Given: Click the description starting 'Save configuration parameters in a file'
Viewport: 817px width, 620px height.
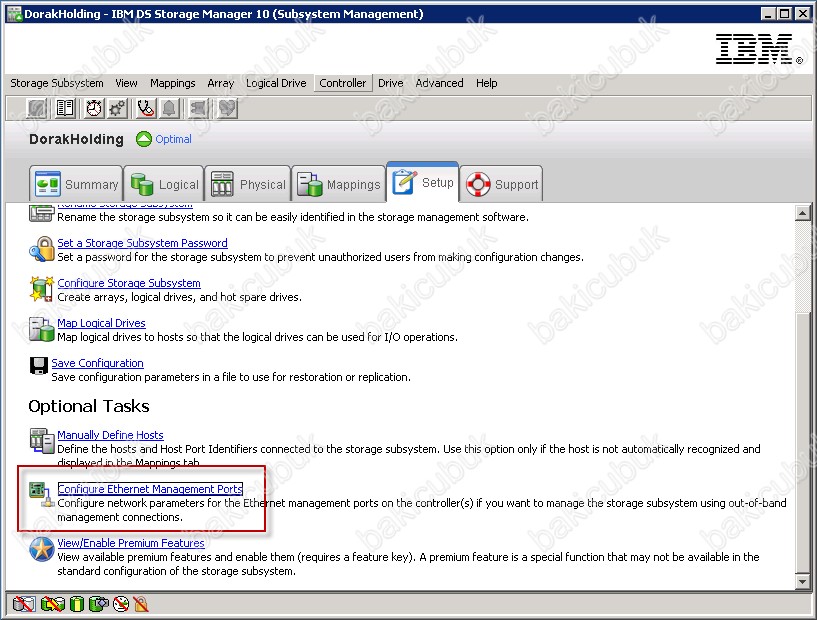Looking at the screenshot, I should tap(231, 377).
